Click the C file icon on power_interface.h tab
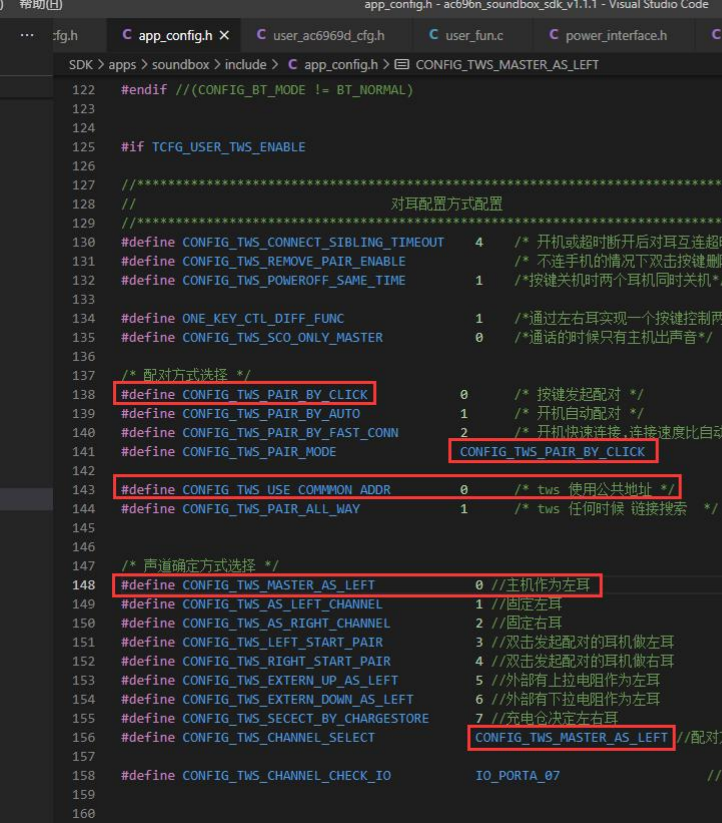This screenshot has height=823, width=722. click(554, 35)
